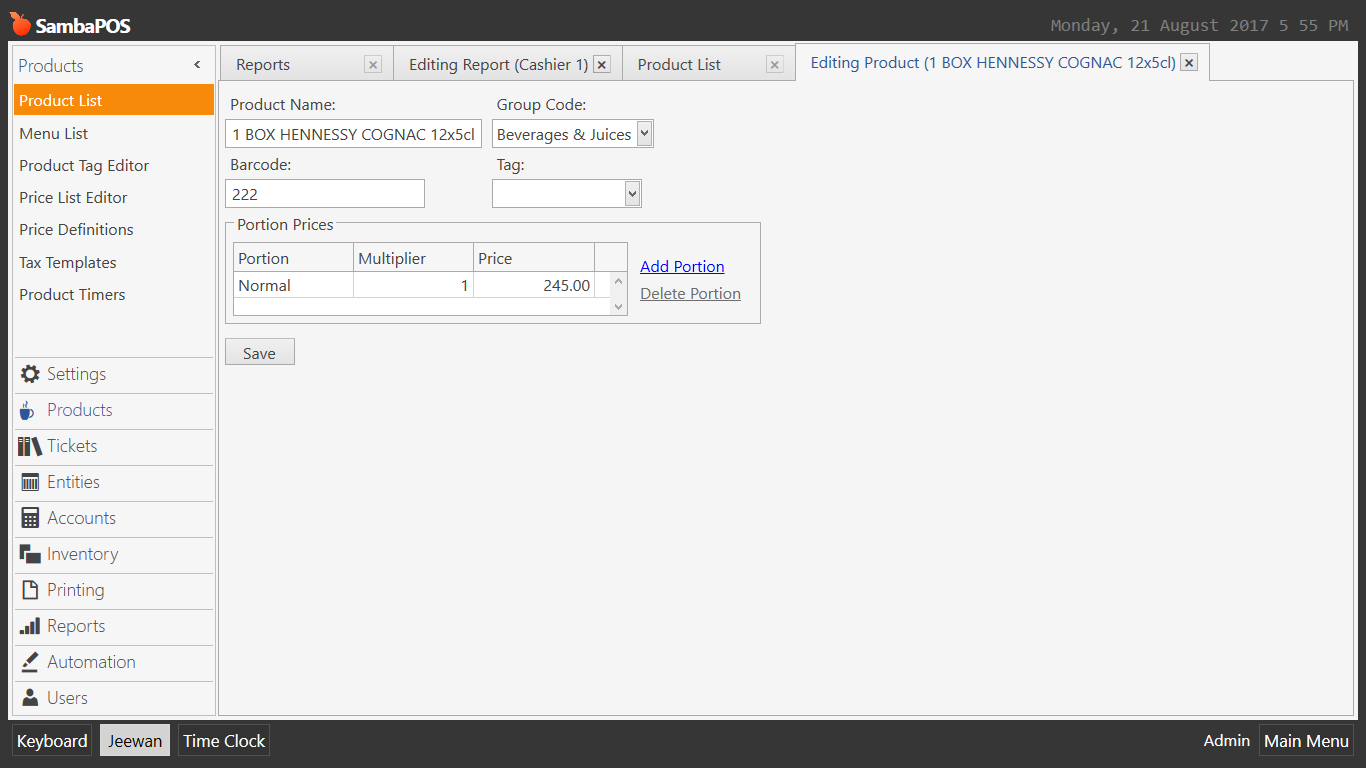Open the Tag dropdown
Screen dimensions: 1366x768
click(632, 193)
